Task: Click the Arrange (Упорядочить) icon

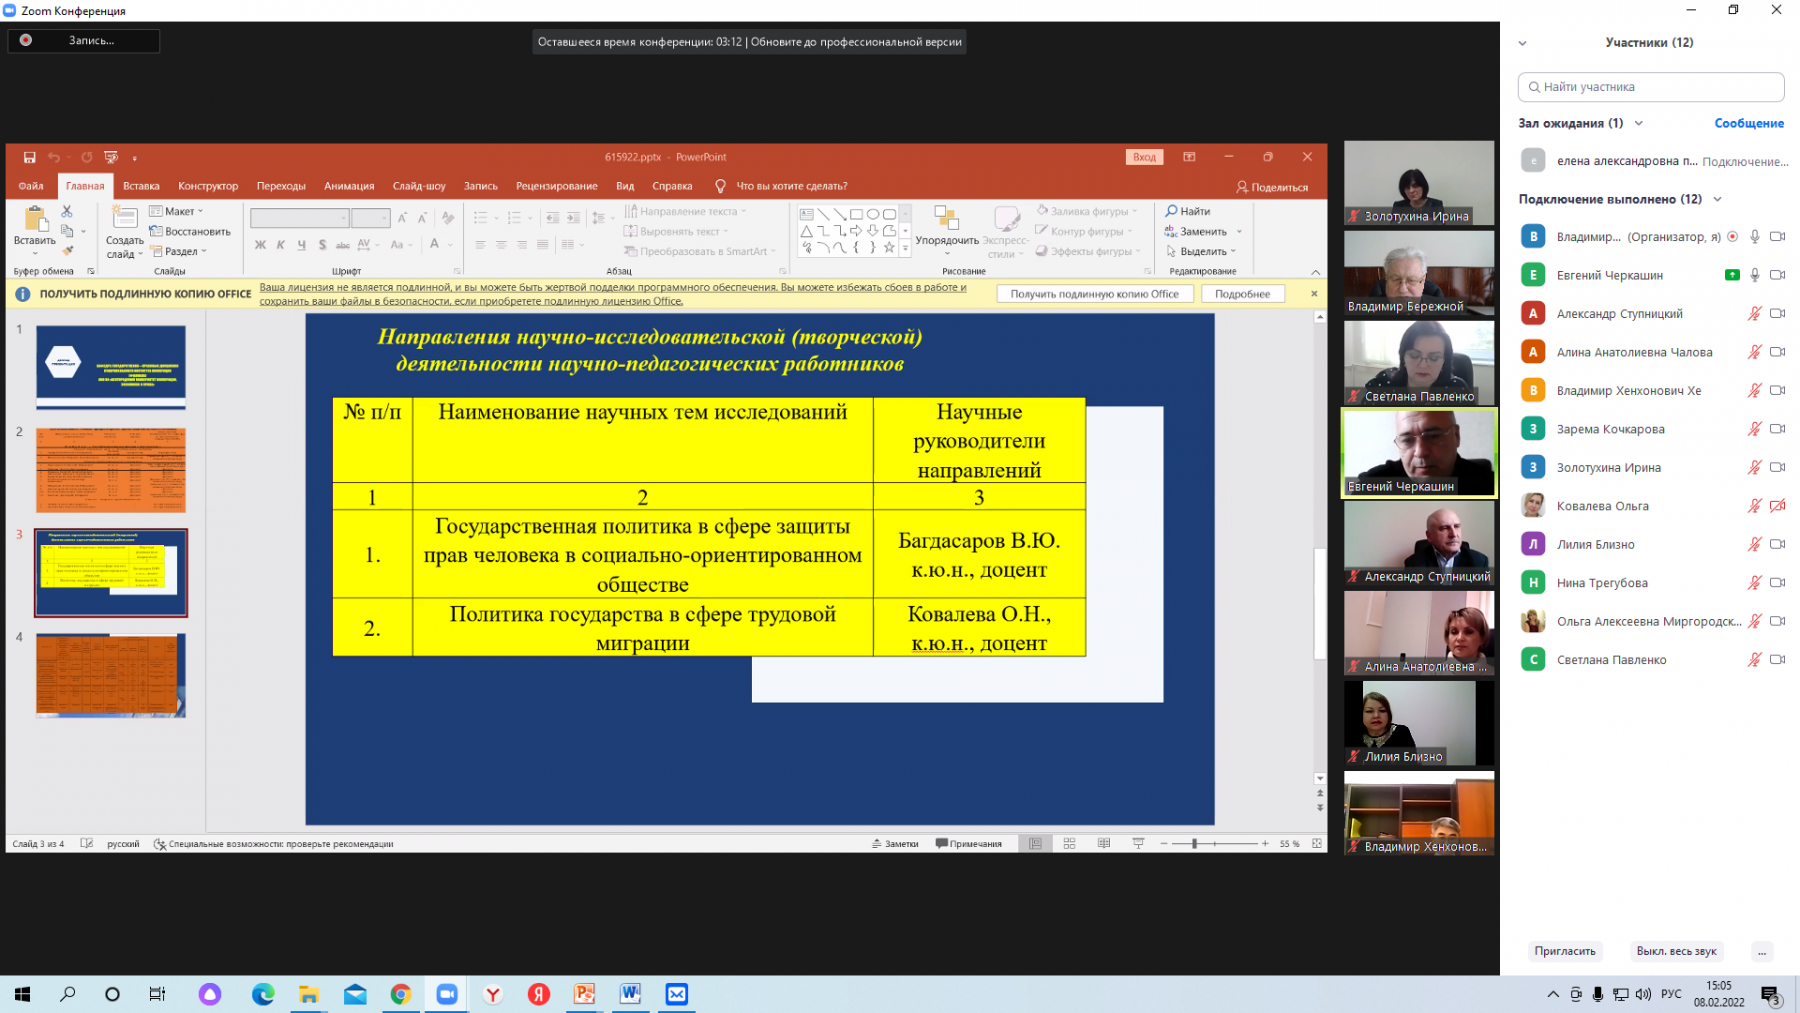Action: pos(946,218)
